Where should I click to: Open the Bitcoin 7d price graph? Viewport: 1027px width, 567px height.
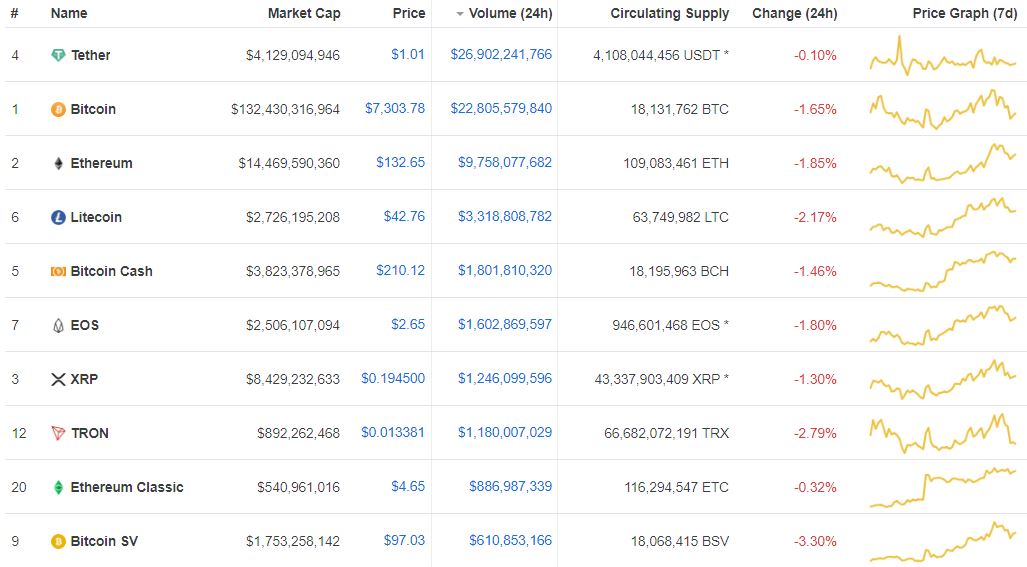[943, 109]
